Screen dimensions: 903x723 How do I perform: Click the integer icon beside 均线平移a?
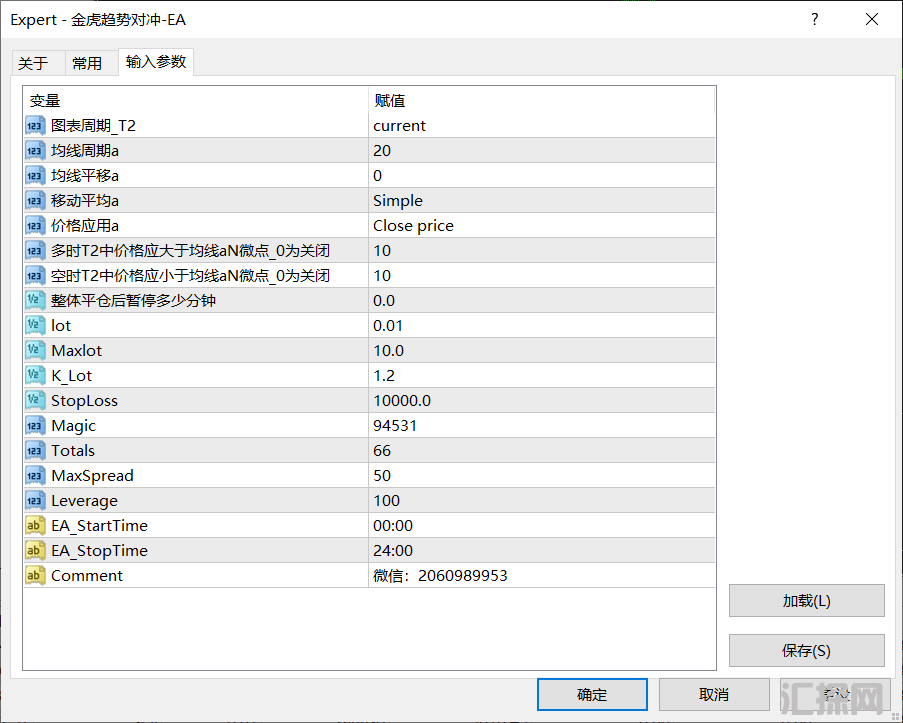[35, 176]
